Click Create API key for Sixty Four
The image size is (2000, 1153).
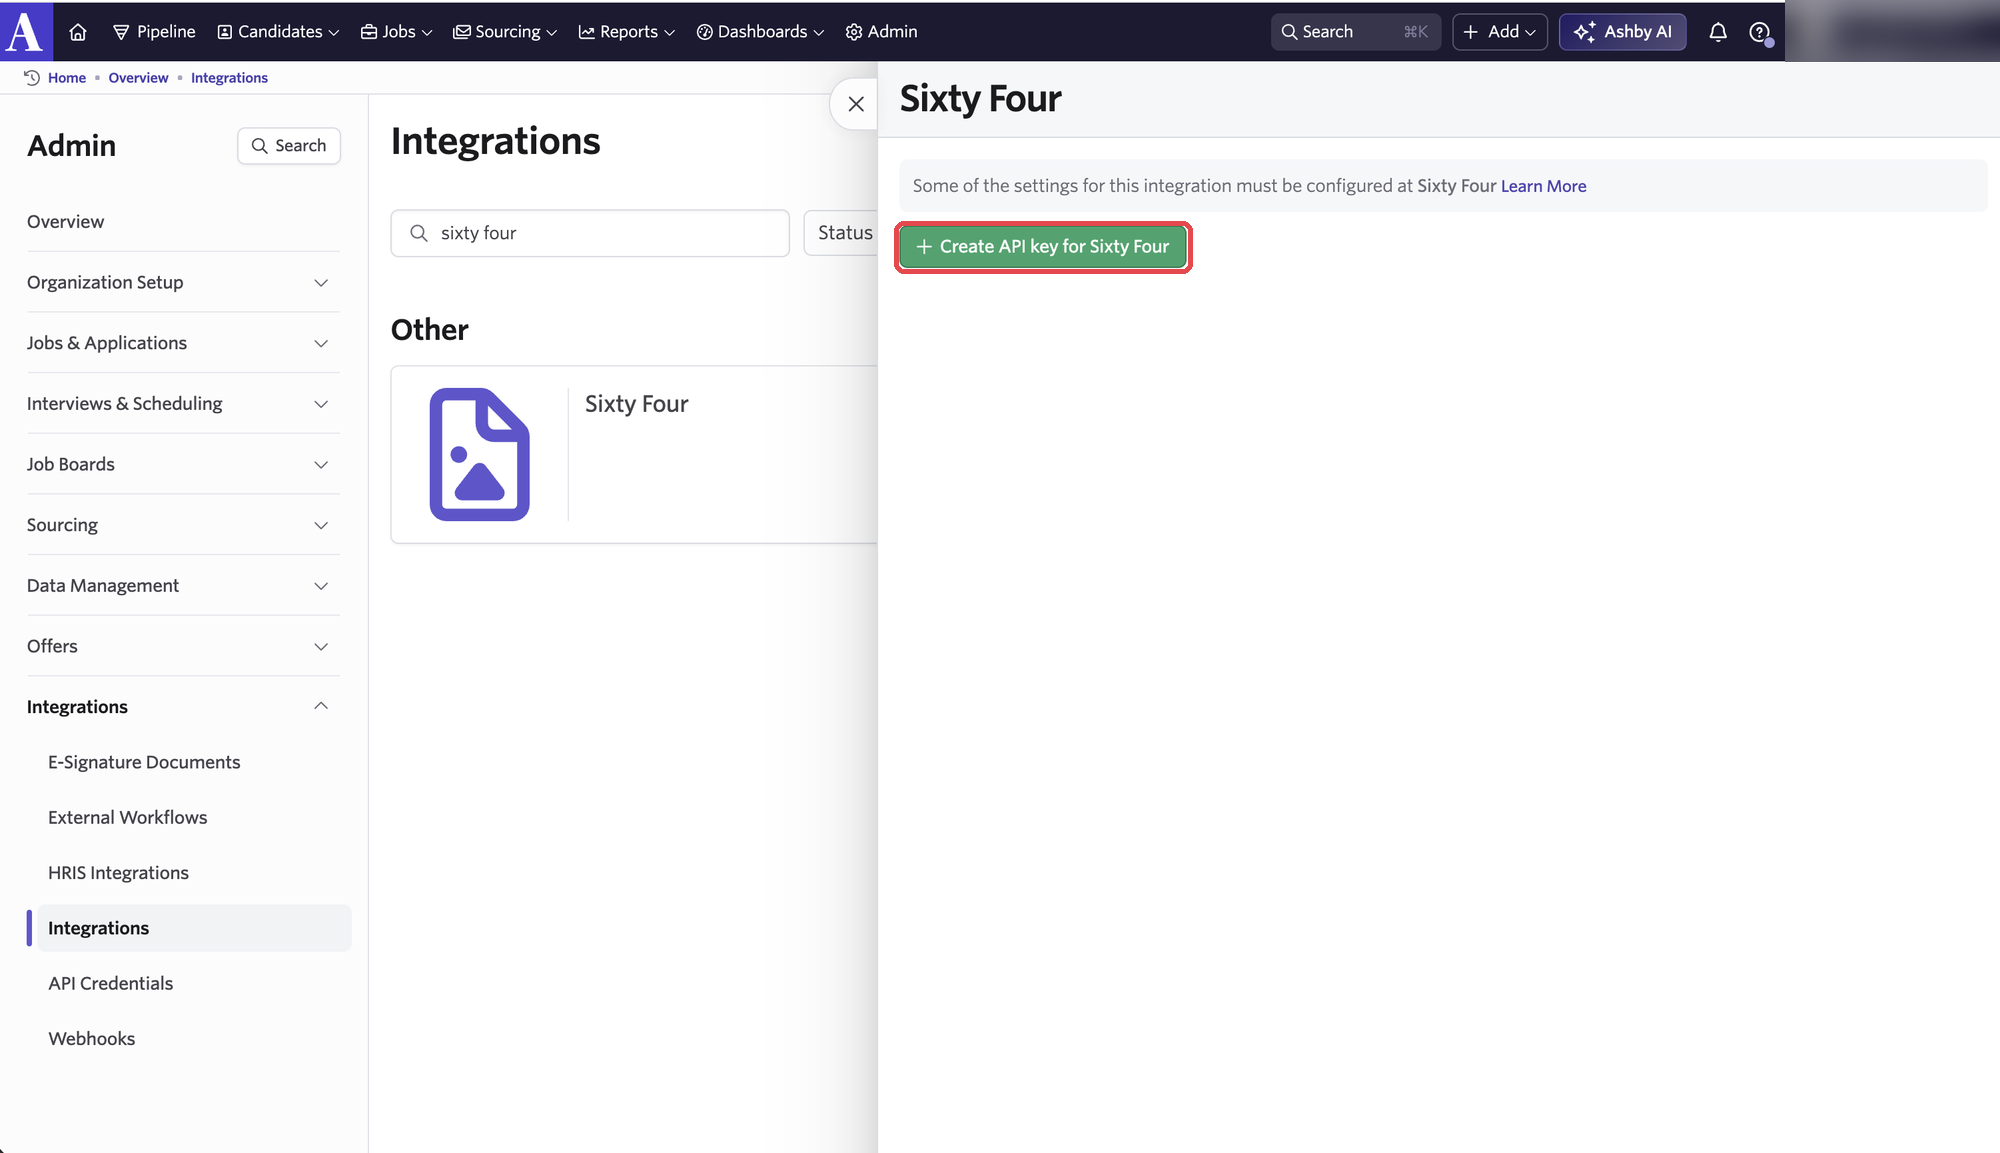click(1043, 247)
